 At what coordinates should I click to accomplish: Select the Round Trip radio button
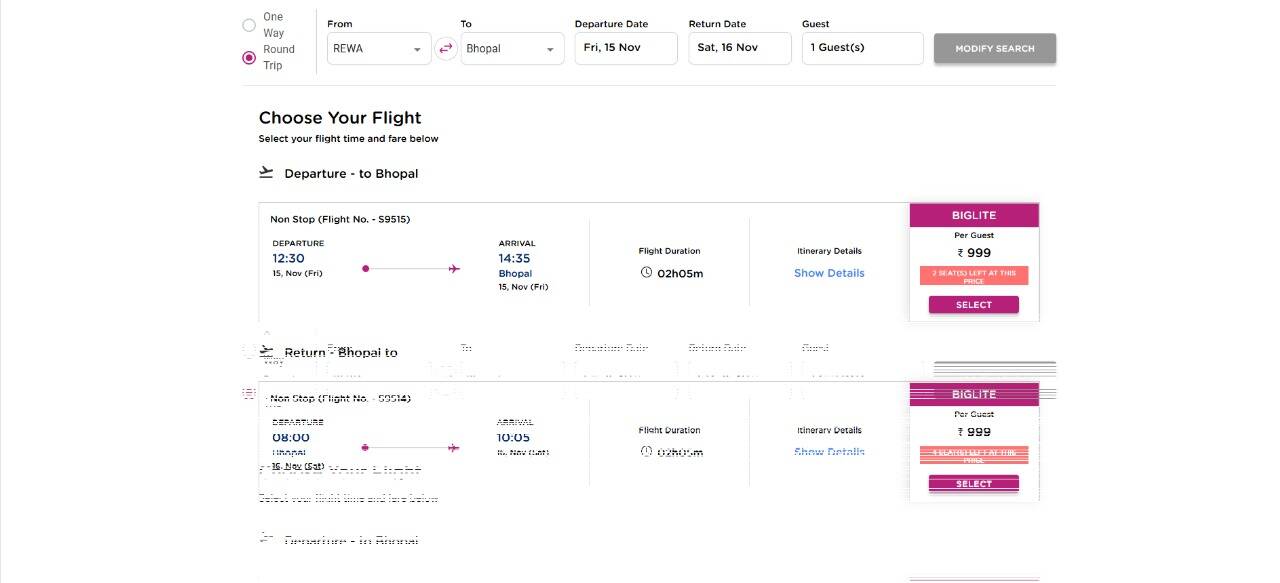coord(249,58)
